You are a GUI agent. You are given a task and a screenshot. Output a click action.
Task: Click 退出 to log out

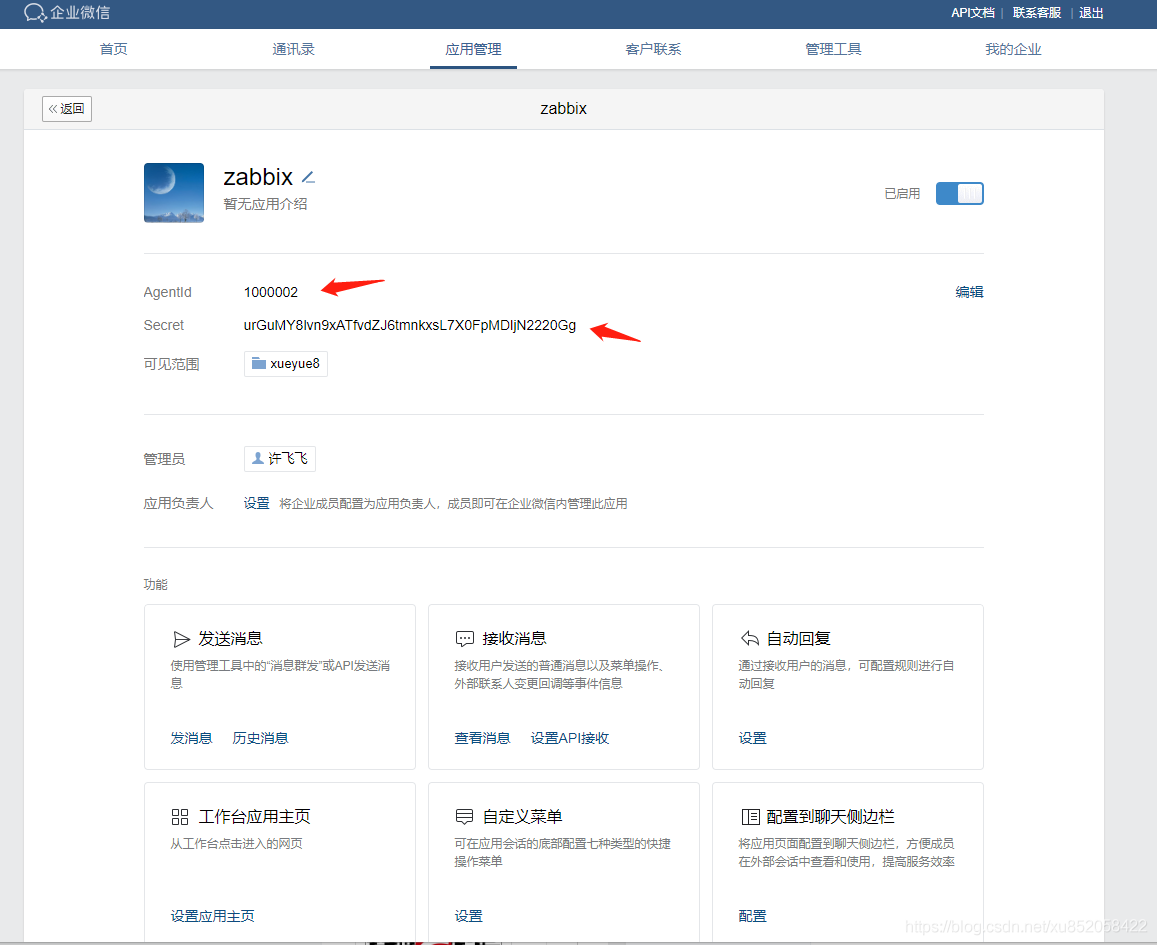[x=1091, y=13]
